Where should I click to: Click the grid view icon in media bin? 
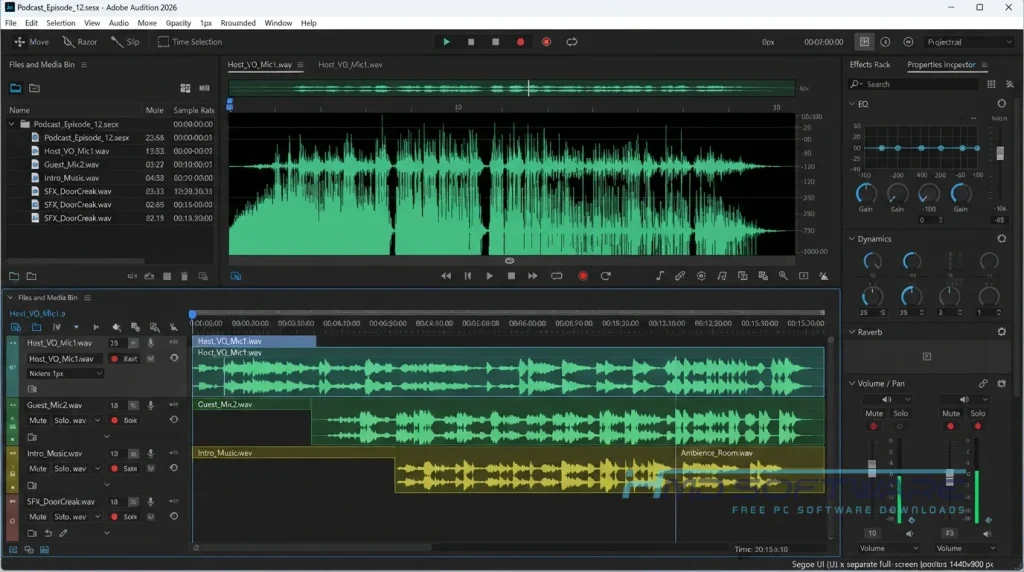click(185, 88)
